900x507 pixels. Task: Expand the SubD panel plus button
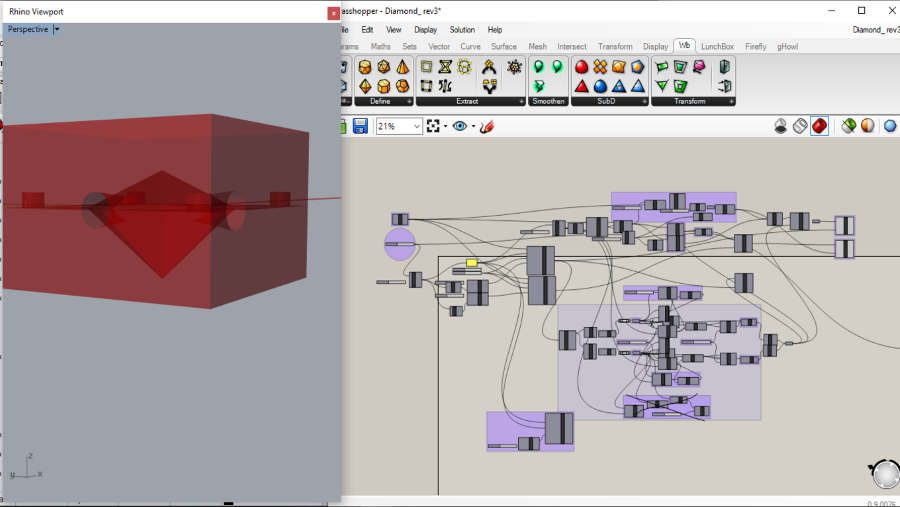tap(645, 102)
